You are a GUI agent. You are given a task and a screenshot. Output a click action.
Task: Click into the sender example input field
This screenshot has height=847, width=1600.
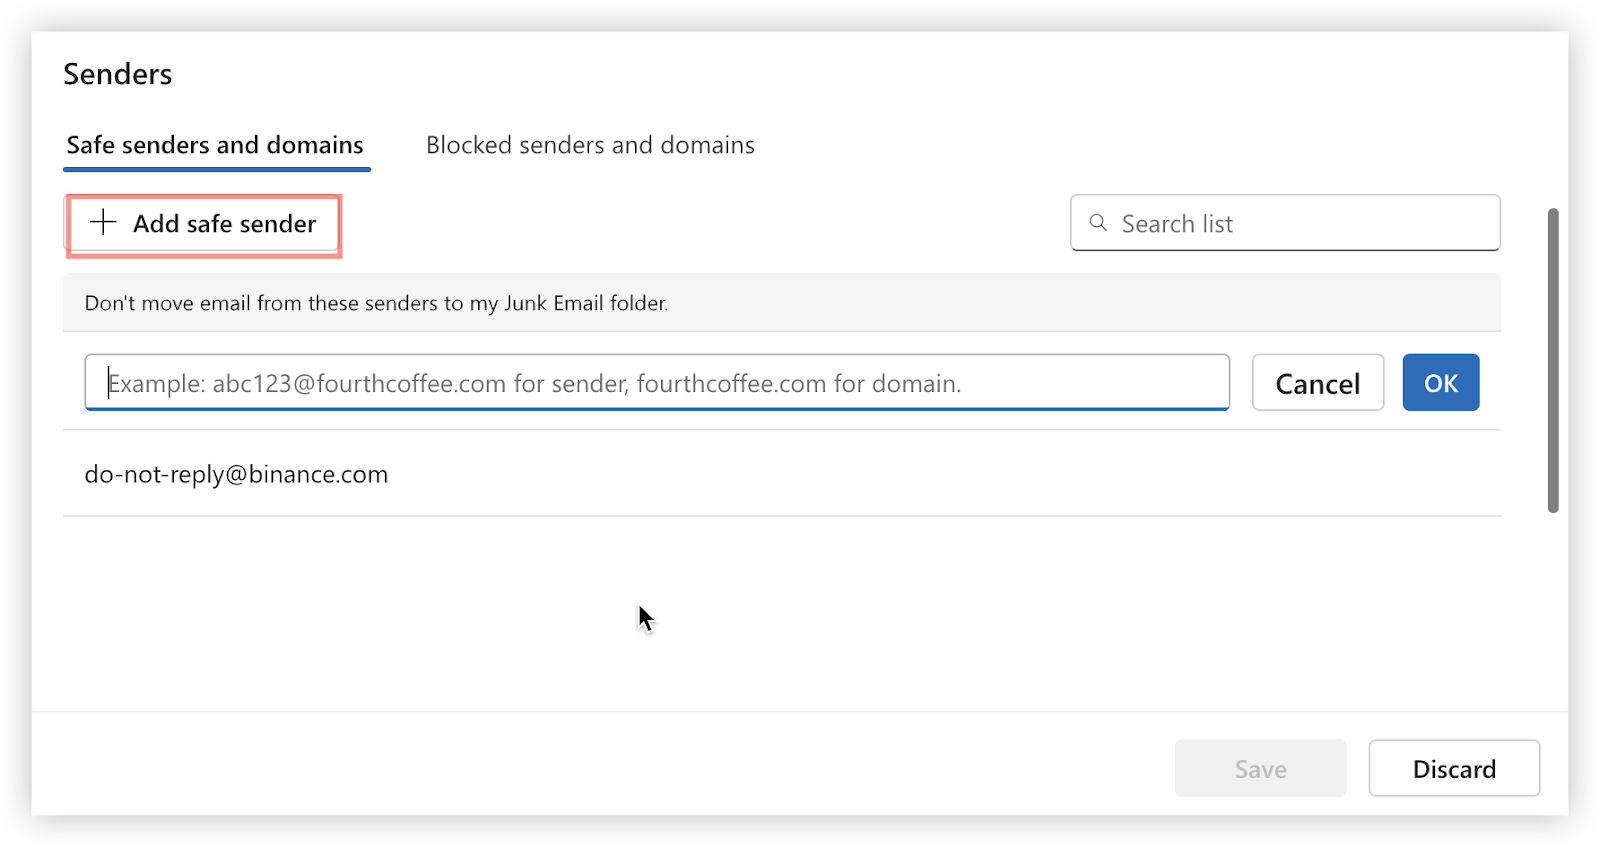pyautogui.click(x=656, y=383)
